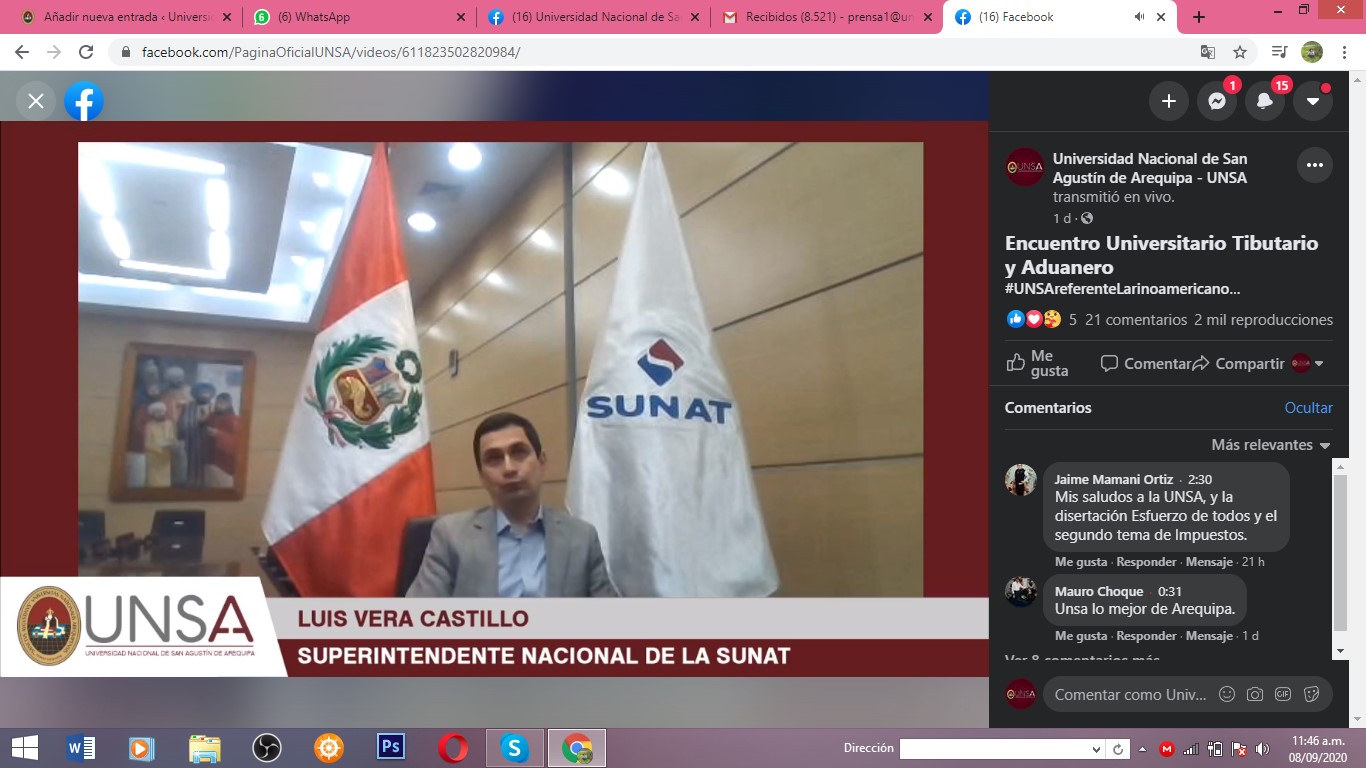Open post options three-dots menu
Image resolution: width=1366 pixels, height=768 pixels.
click(x=1314, y=165)
